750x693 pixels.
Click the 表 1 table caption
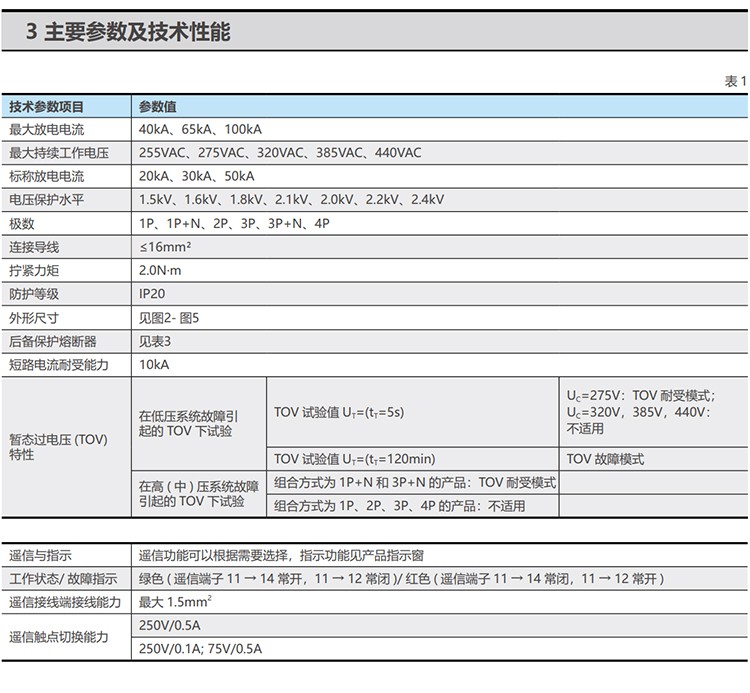(736, 81)
